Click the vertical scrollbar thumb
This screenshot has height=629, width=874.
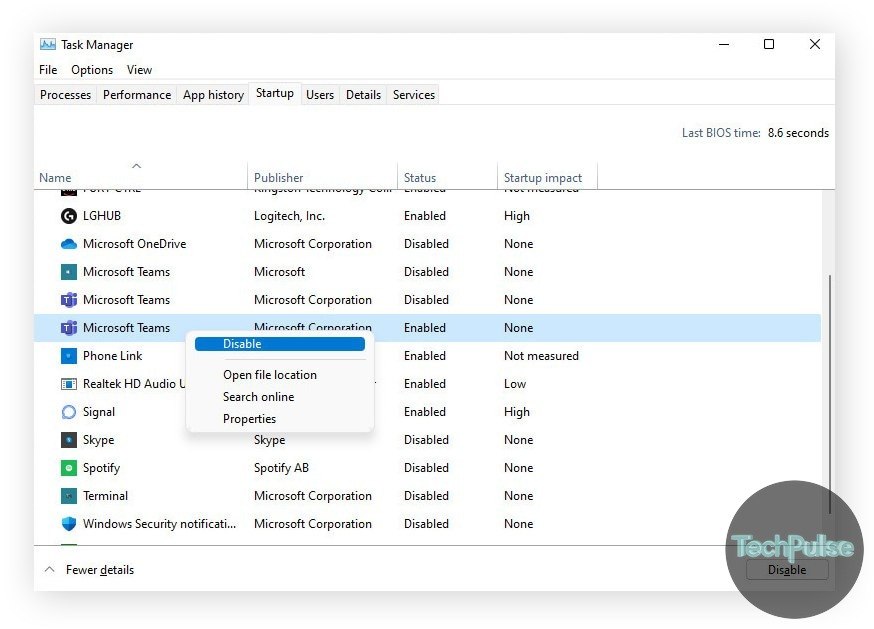(829, 394)
